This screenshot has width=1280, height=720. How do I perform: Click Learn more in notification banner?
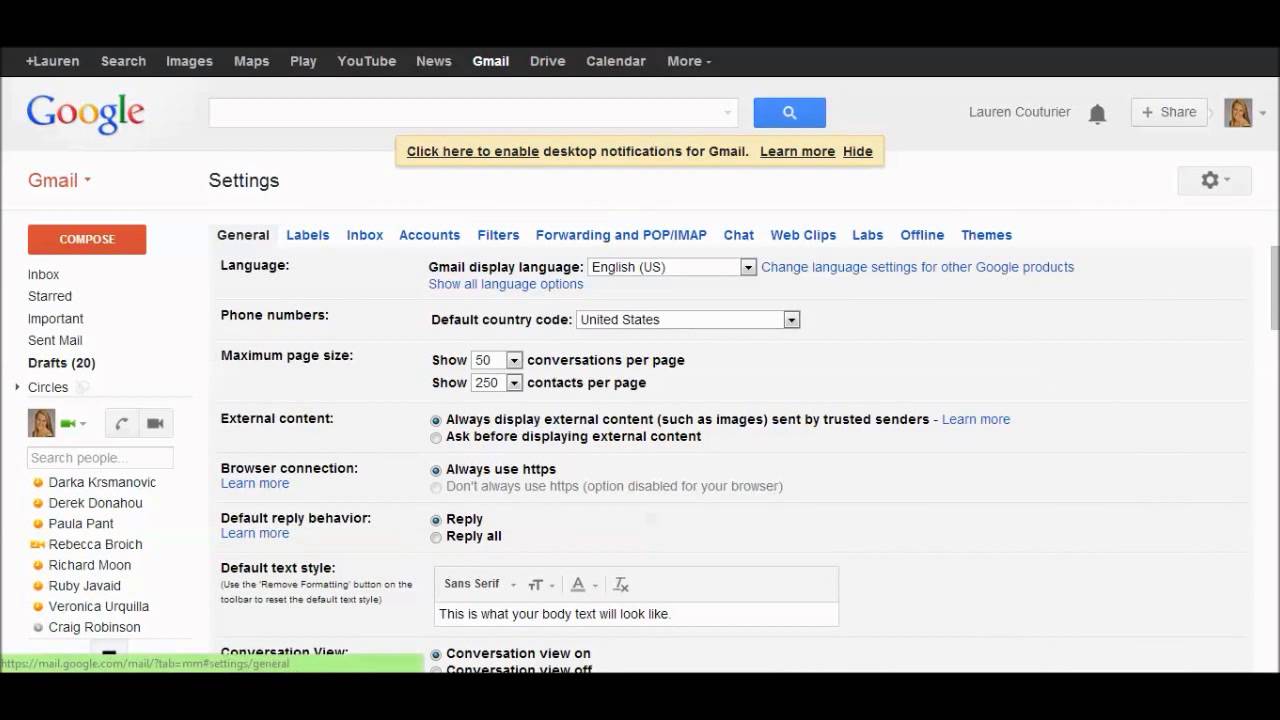coord(797,152)
